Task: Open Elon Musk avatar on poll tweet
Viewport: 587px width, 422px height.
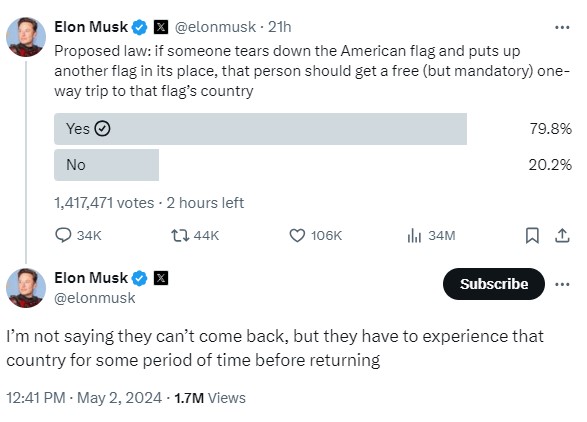Action: pos(26,37)
